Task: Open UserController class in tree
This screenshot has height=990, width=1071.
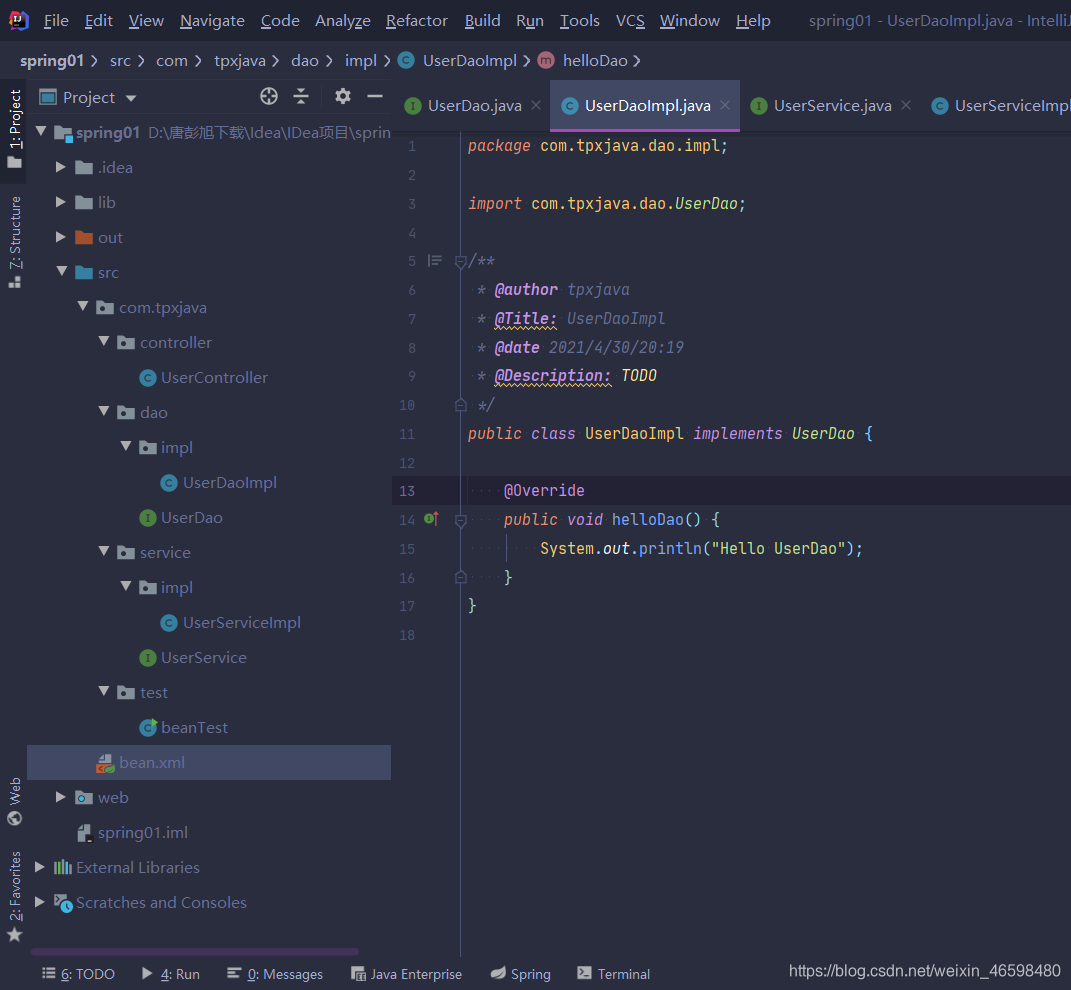Action: [204, 378]
